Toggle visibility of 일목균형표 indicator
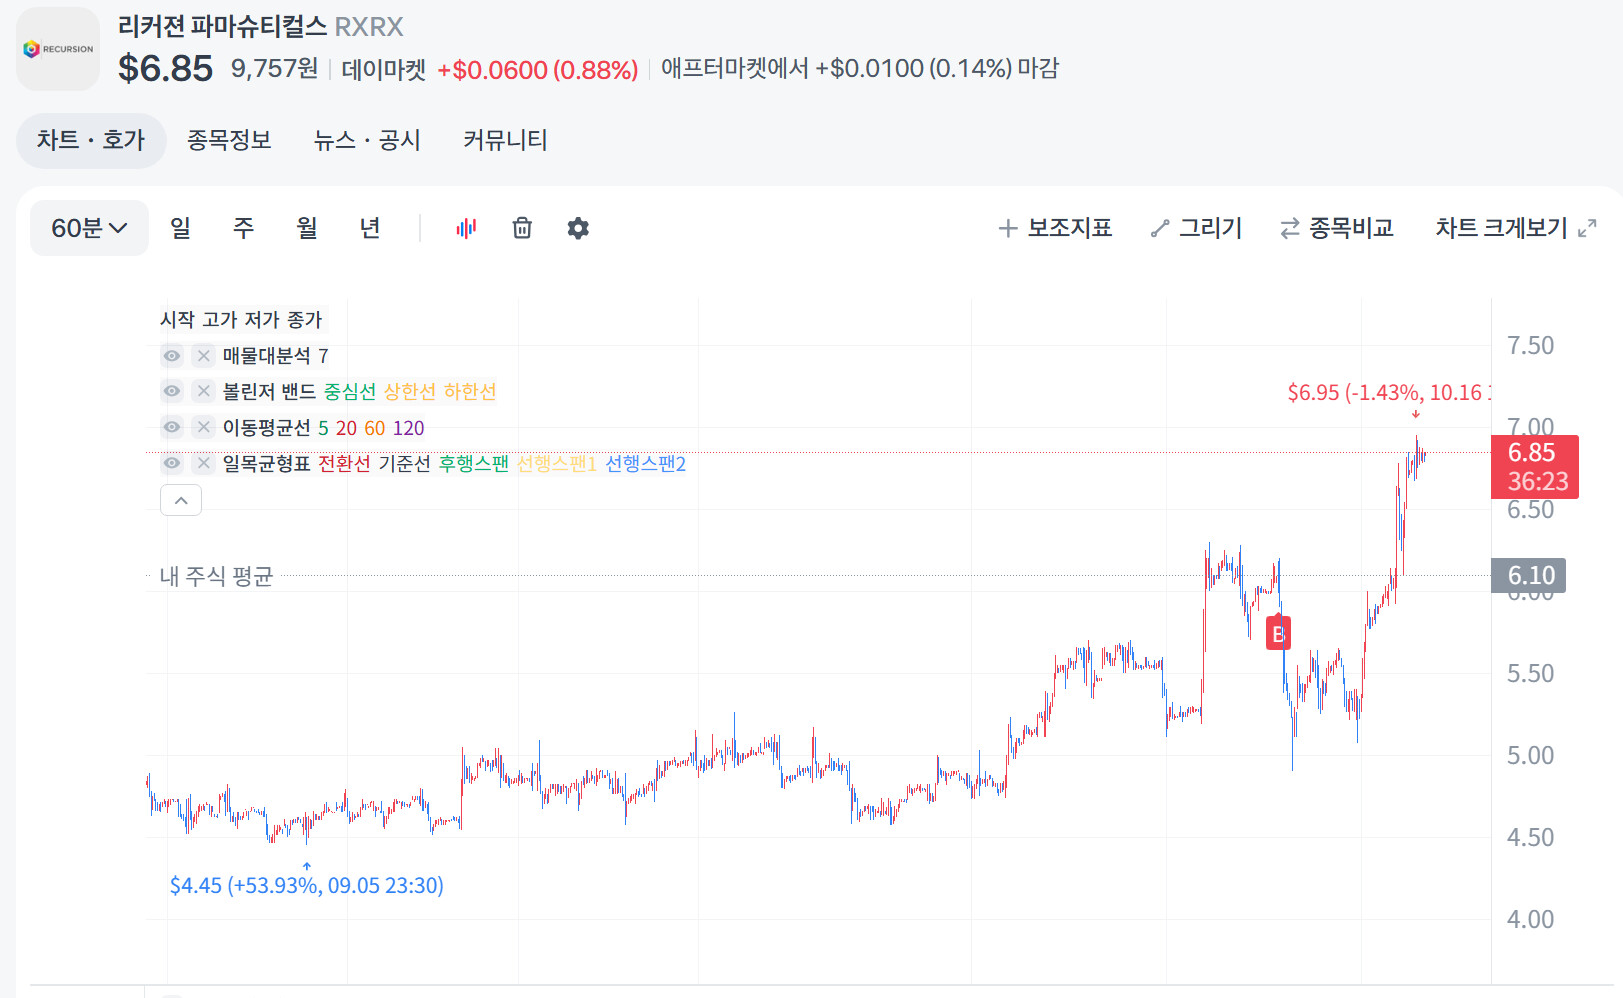This screenshot has width=1623, height=998. (x=172, y=463)
